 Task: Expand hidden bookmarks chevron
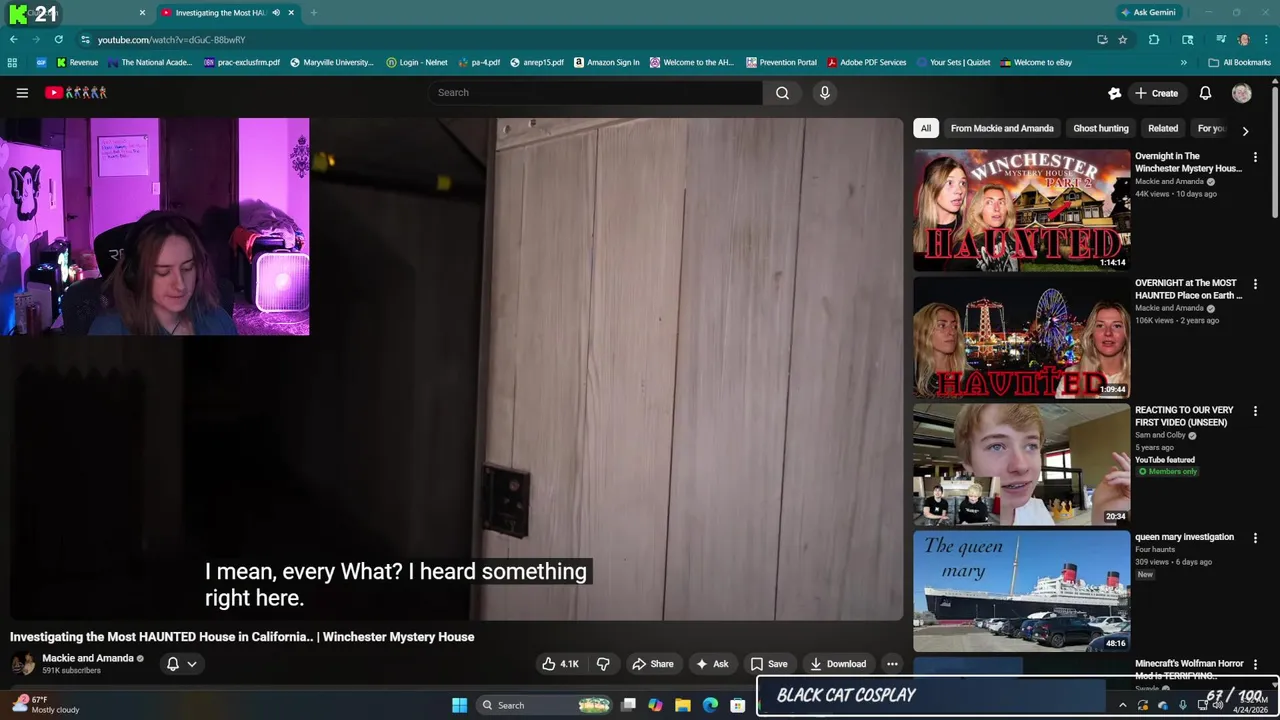(1184, 62)
